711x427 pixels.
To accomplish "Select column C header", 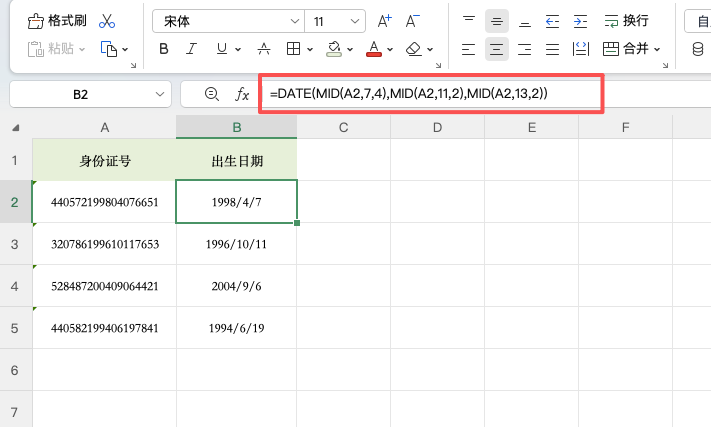I will click(x=344, y=127).
